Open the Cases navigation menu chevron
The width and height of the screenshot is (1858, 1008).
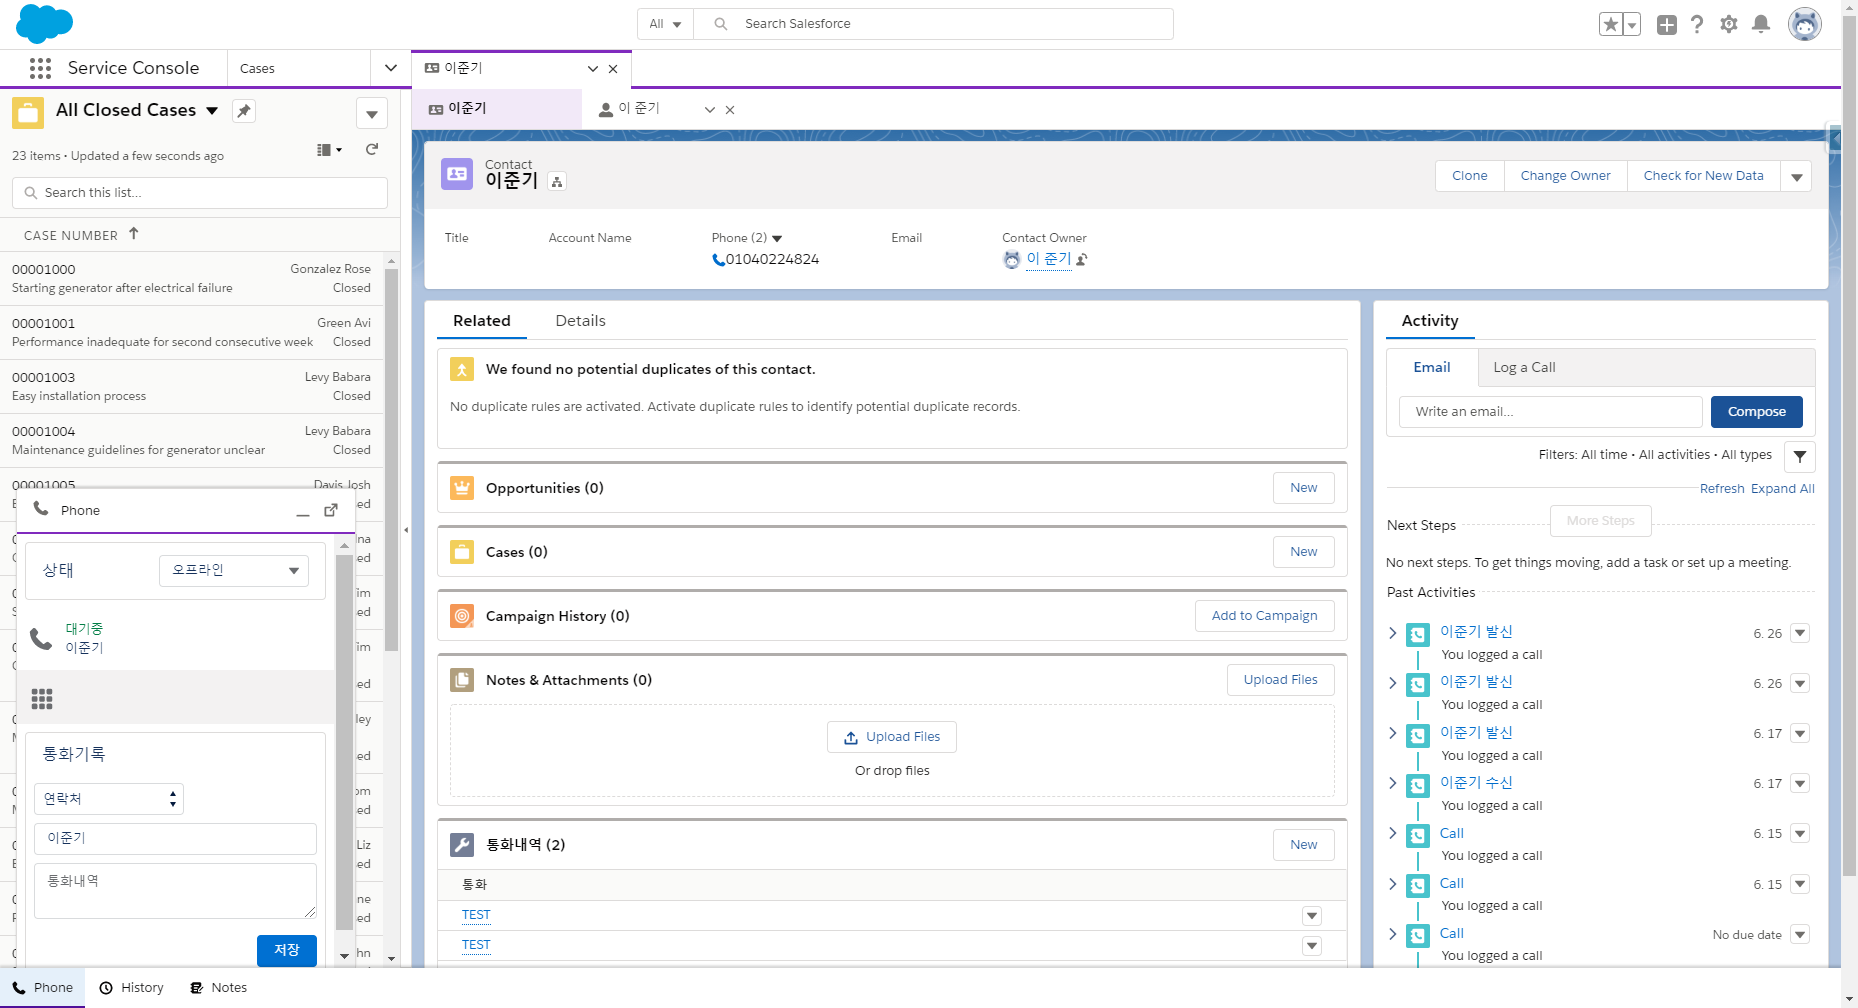click(x=391, y=68)
